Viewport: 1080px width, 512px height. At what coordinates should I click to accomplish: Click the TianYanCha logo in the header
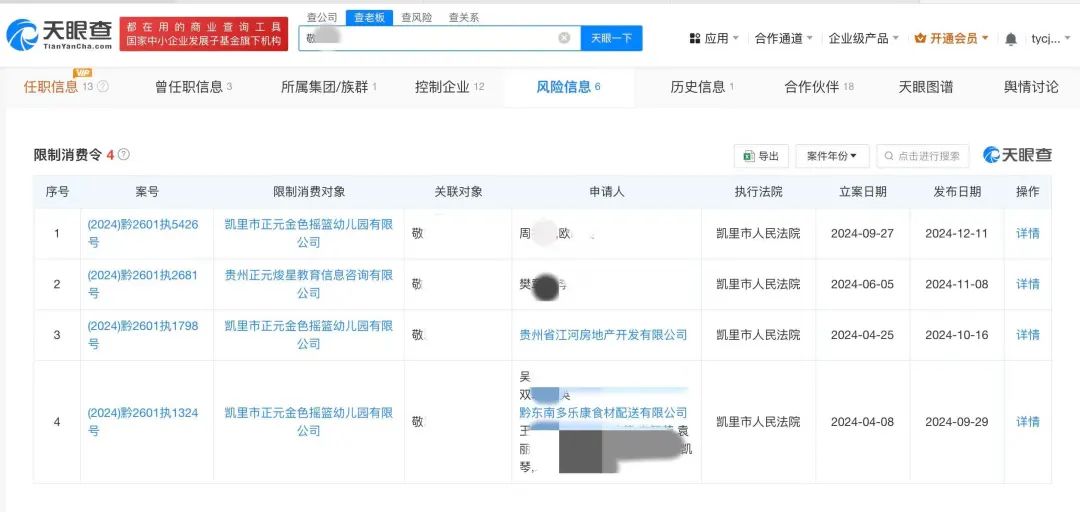[x=59, y=34]
